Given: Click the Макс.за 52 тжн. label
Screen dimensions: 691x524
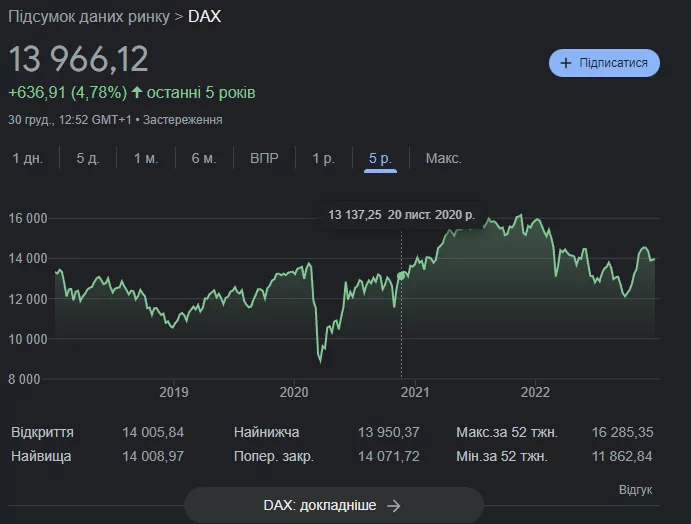Looking at the screenshot, I should click(507, 432).
